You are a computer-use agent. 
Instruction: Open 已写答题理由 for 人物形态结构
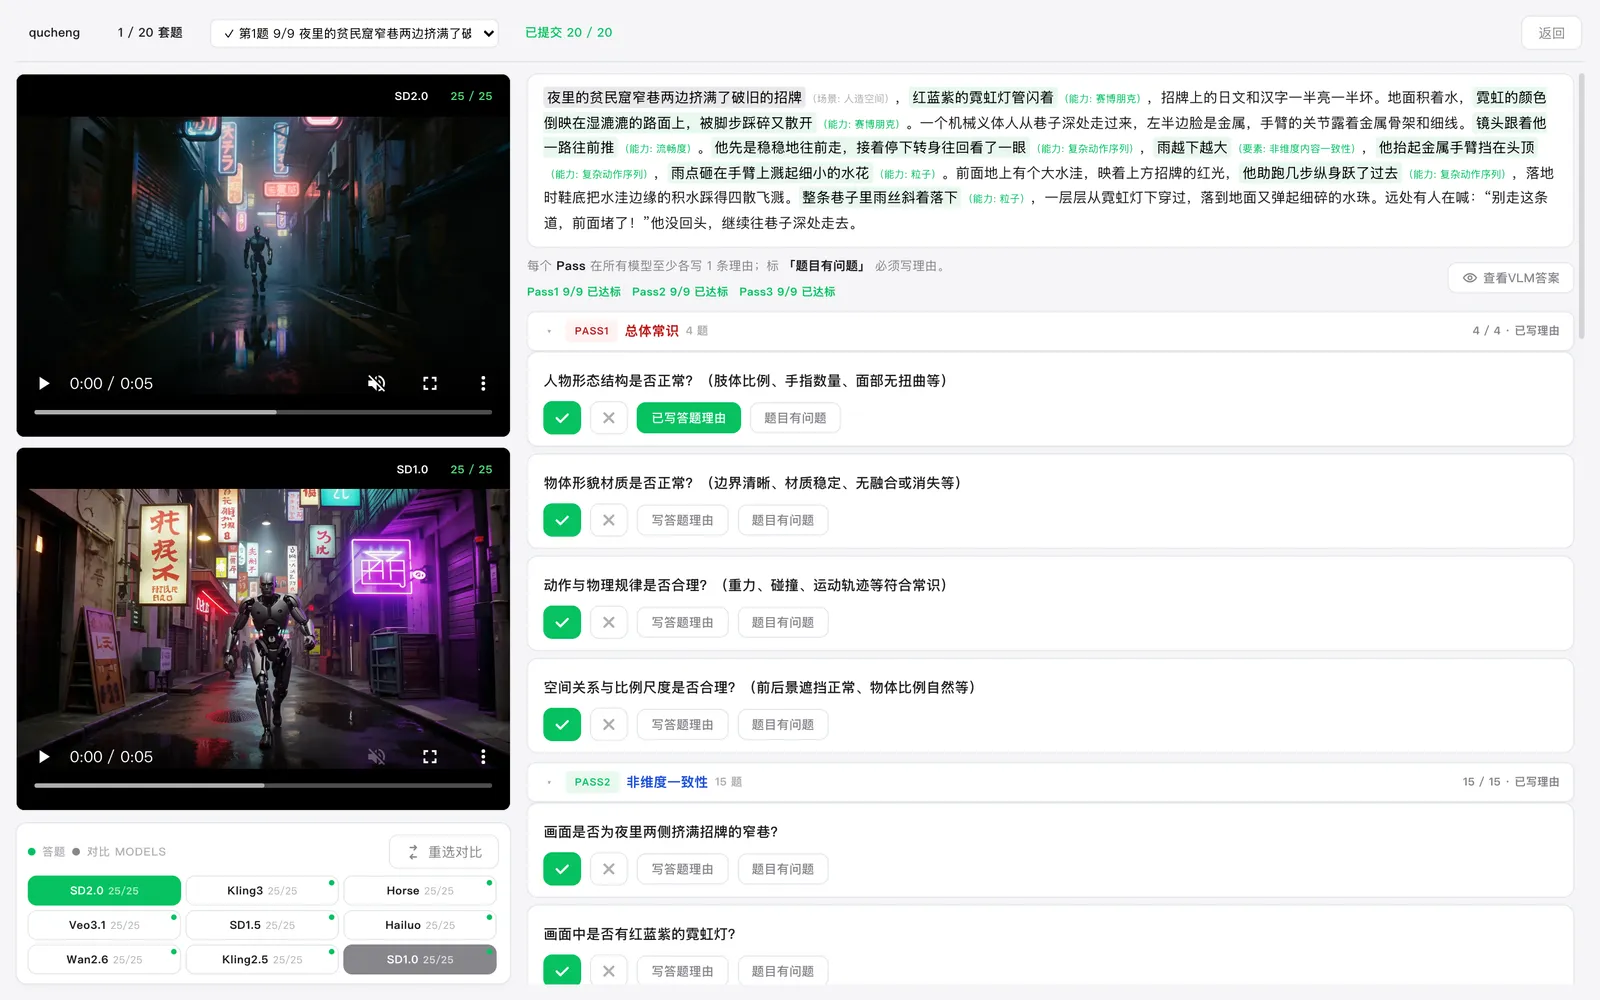689,418
